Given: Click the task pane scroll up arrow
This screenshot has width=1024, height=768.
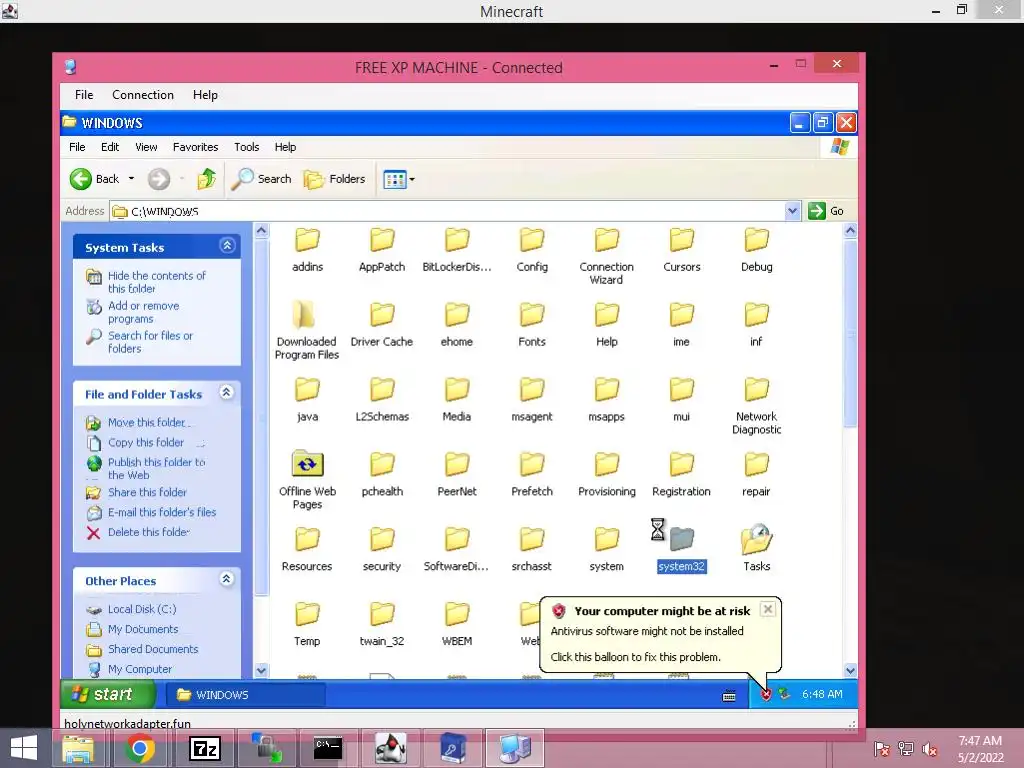Looking at the screenshot, I should (x=261, y=231).
